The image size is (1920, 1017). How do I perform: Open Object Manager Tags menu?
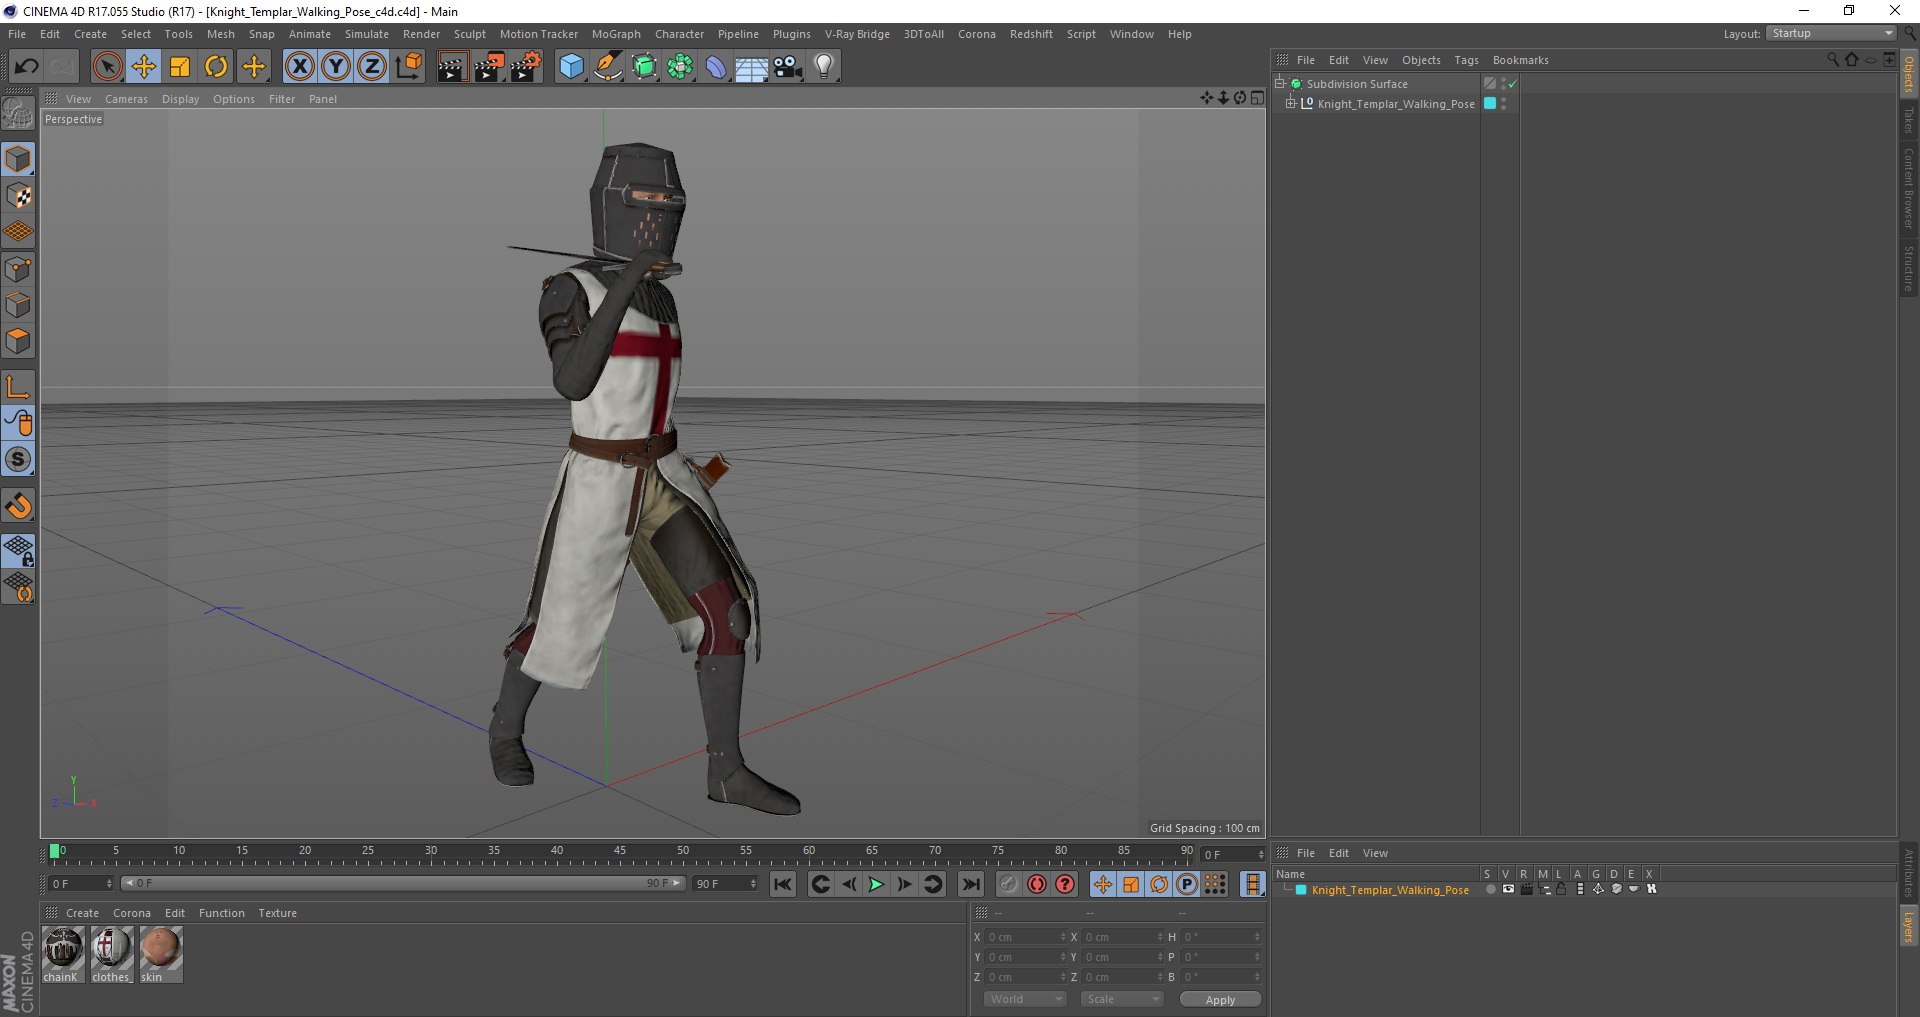[1466, 60]
